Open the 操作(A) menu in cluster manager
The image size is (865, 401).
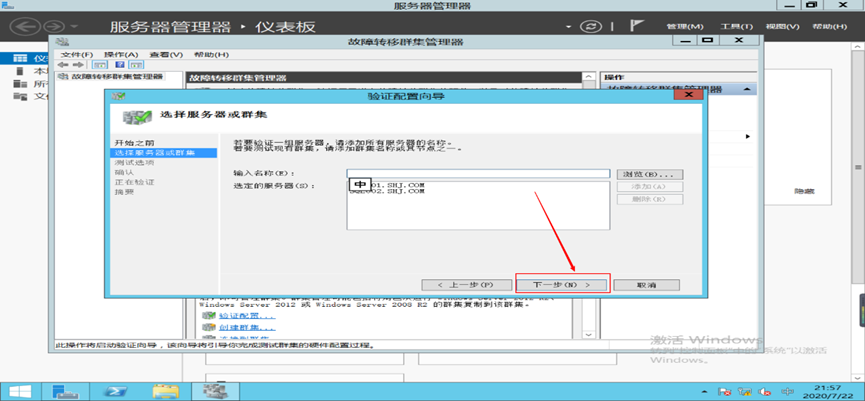(121, 55)
